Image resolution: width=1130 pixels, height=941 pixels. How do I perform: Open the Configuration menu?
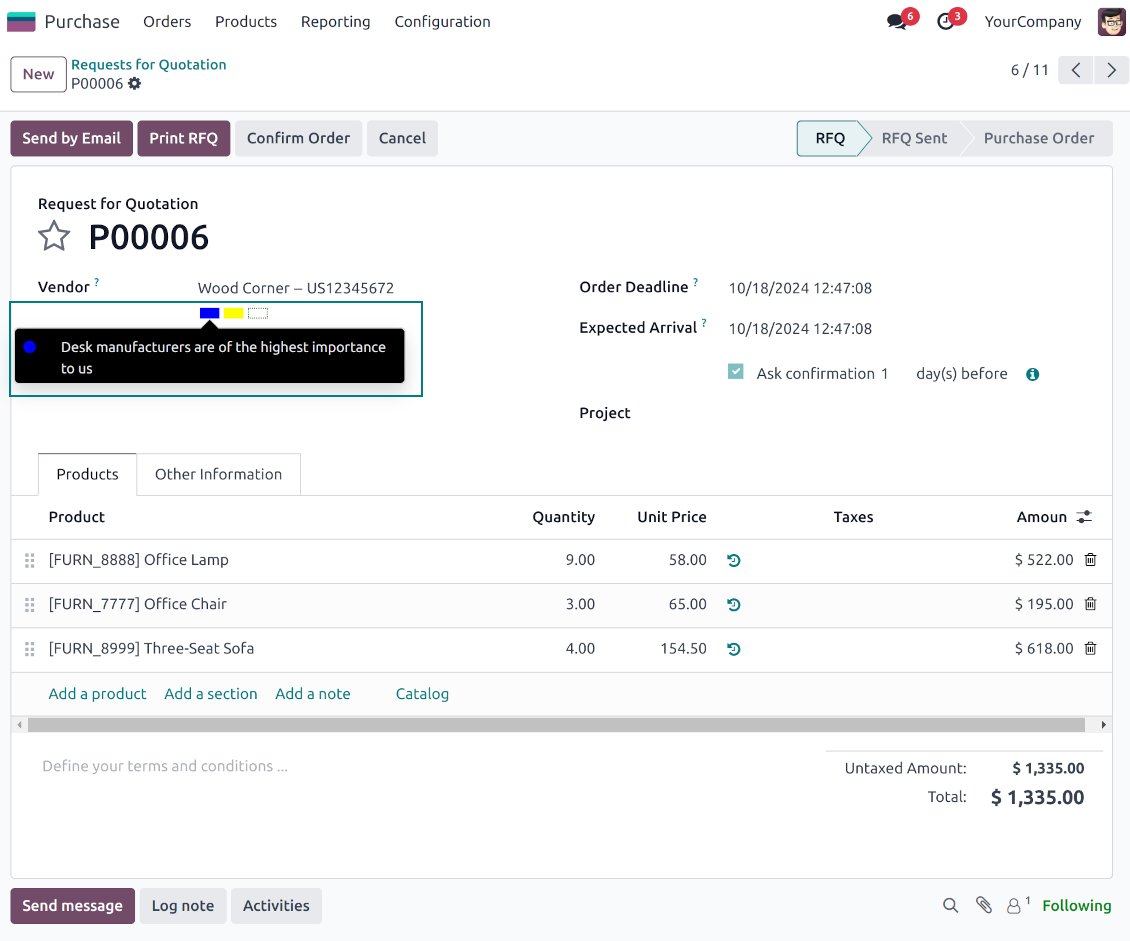point(442,22)
